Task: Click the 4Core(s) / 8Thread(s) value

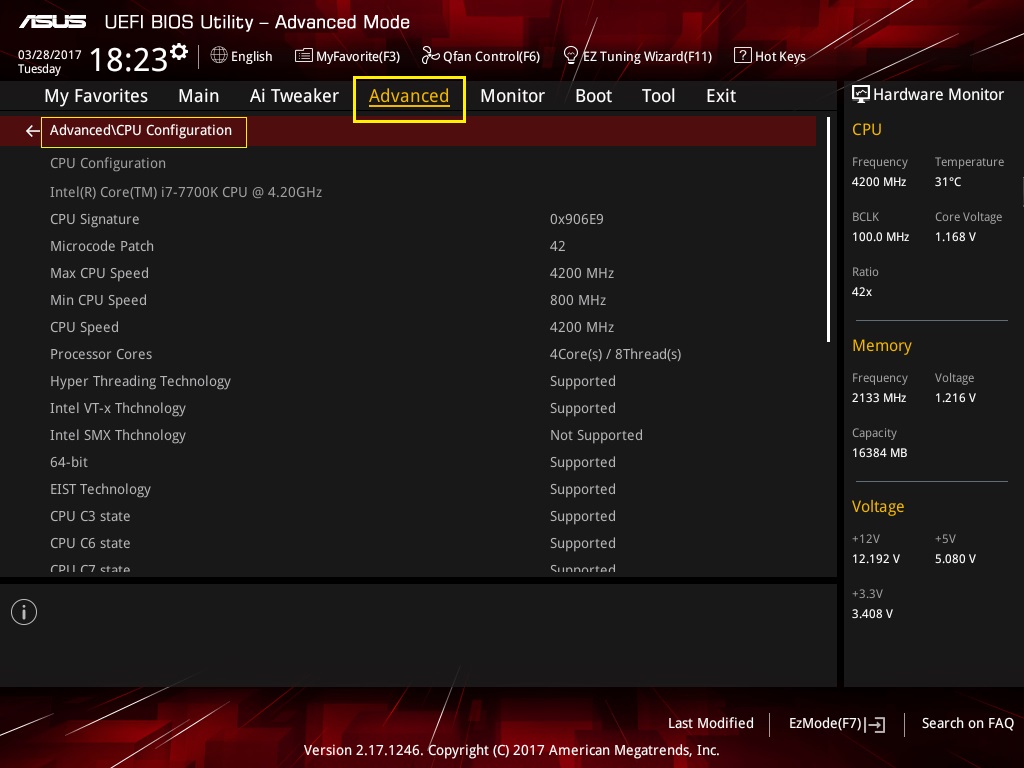Action: (x=615, y=354)
